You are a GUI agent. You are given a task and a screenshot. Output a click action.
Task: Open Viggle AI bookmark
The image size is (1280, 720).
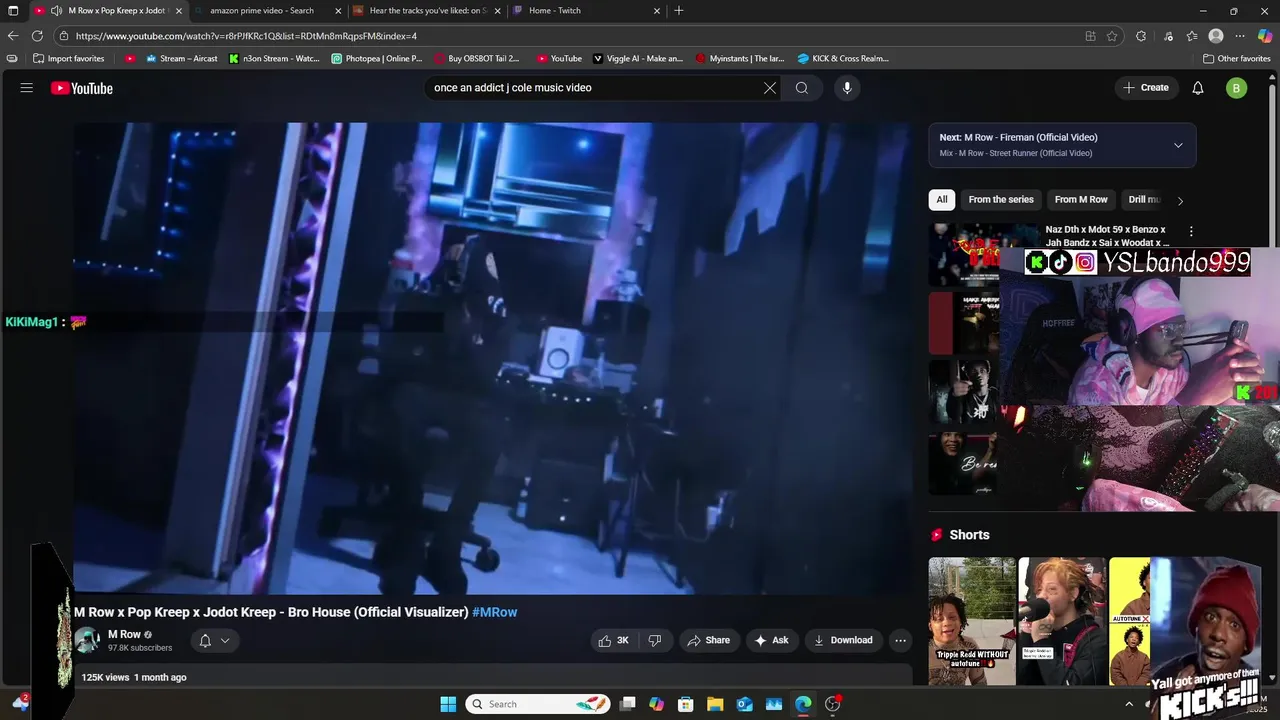pos(638,58)
